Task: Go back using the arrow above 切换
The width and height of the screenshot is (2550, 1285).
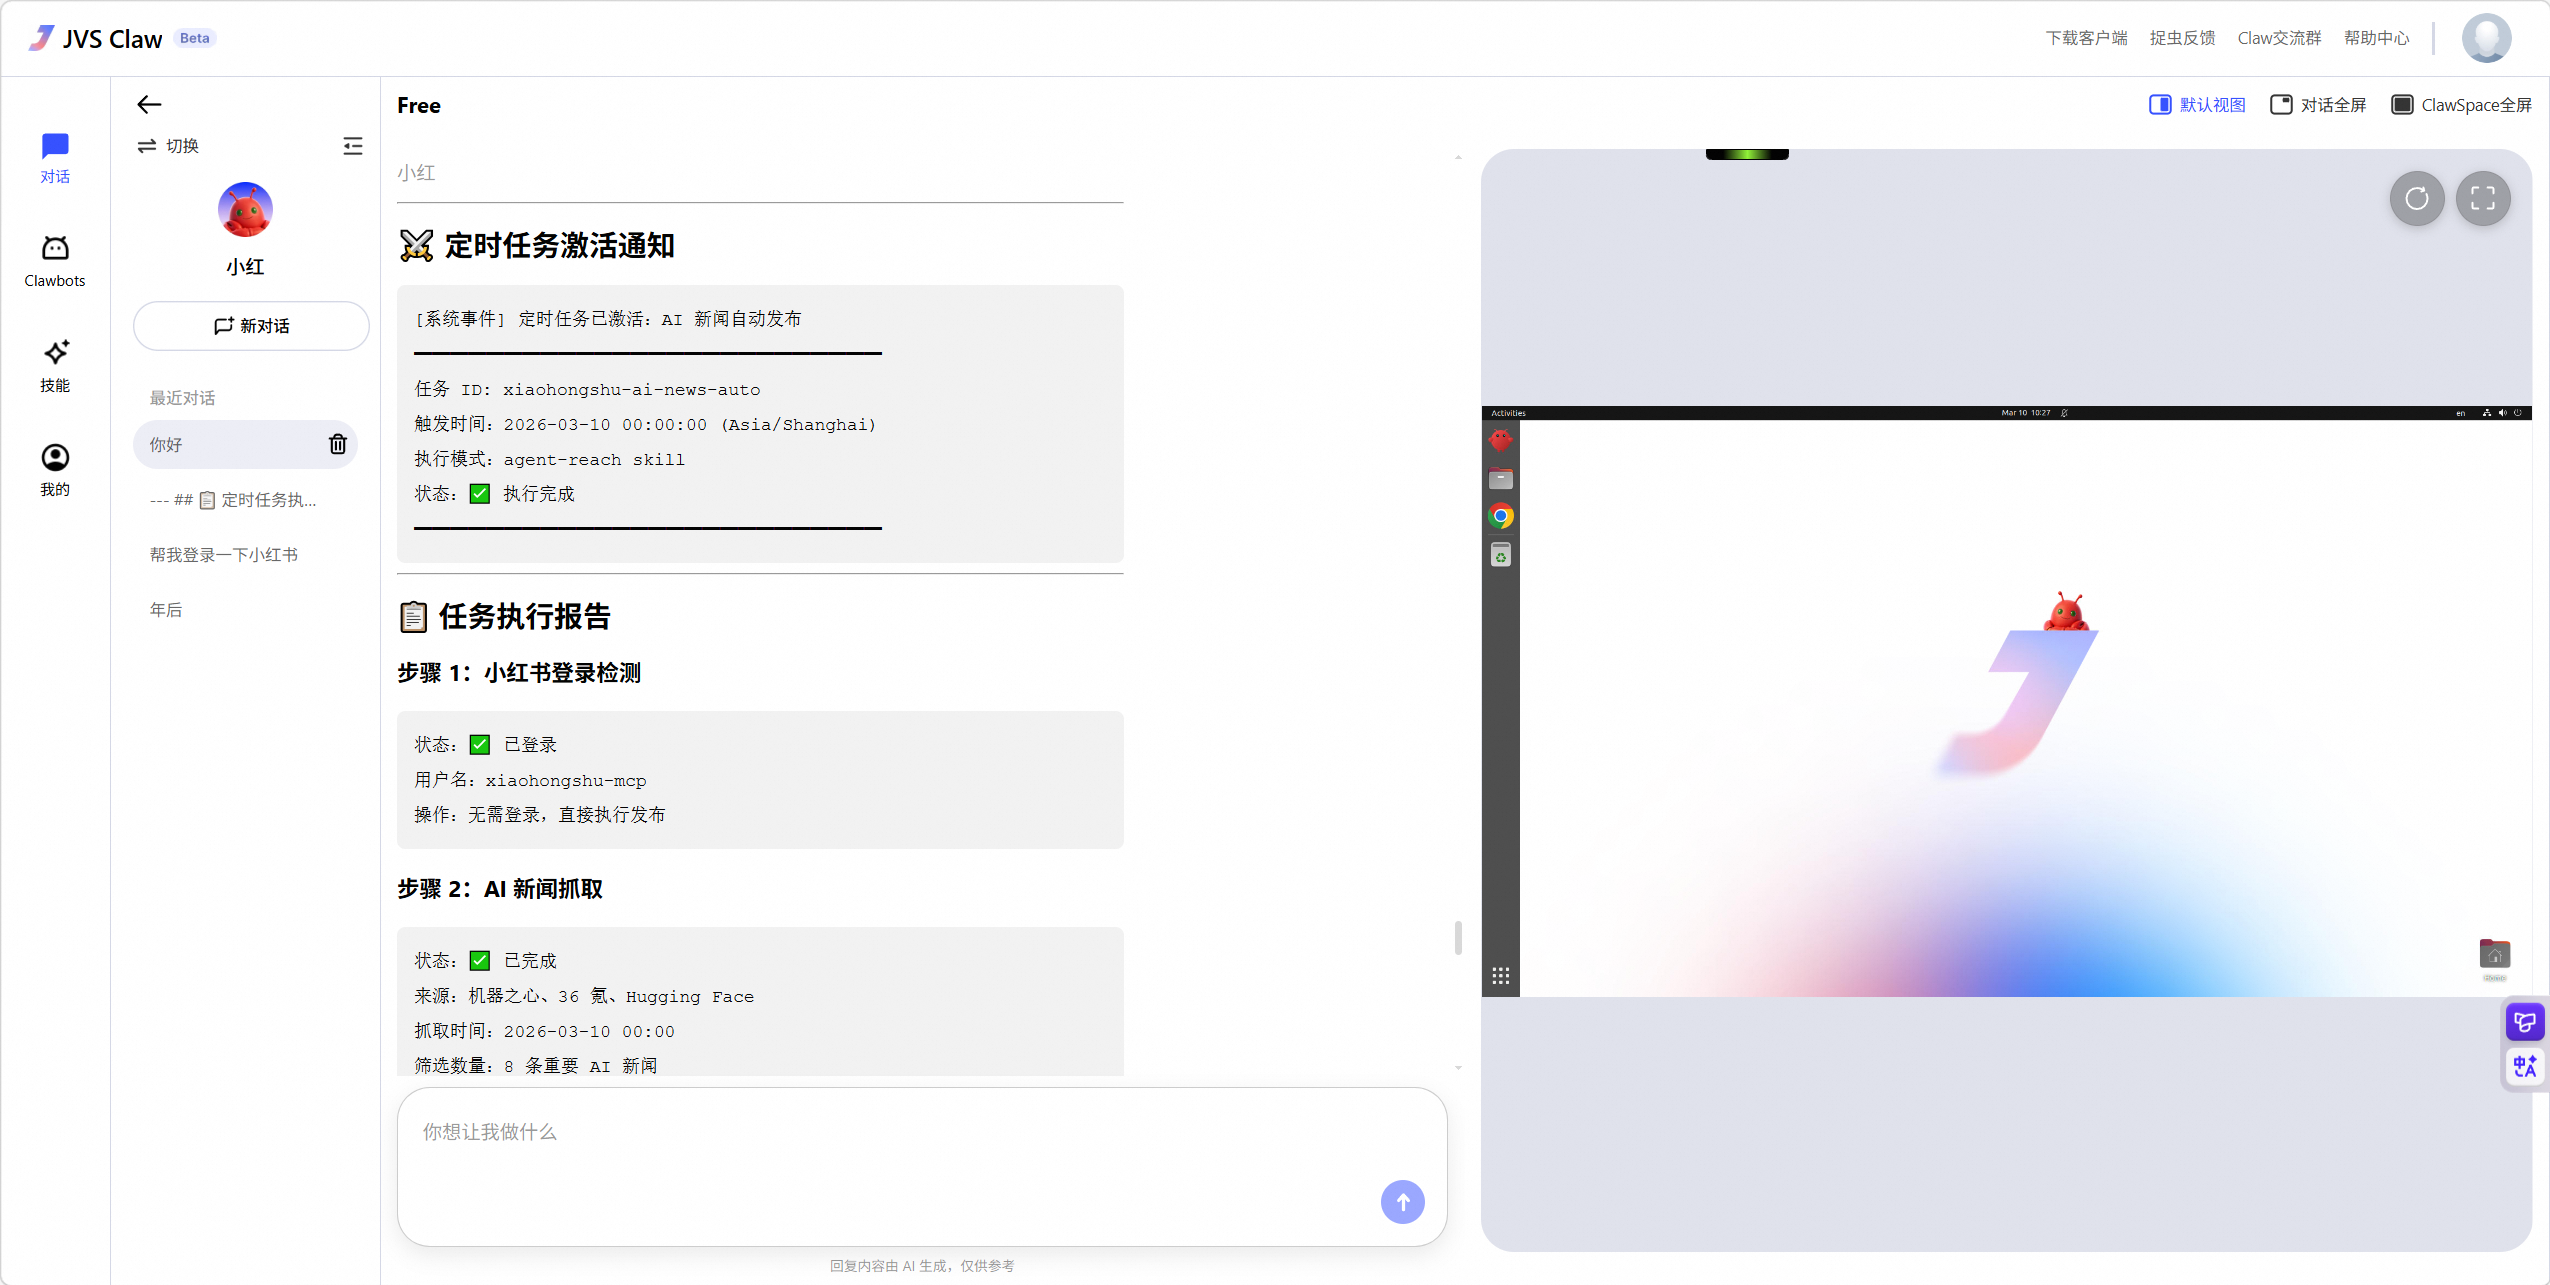Action: click(x=148, y=104)
